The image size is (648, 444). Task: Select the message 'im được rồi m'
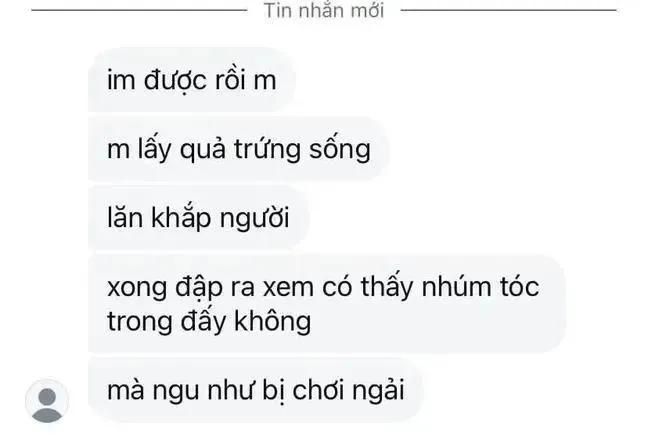click(192, 80)
